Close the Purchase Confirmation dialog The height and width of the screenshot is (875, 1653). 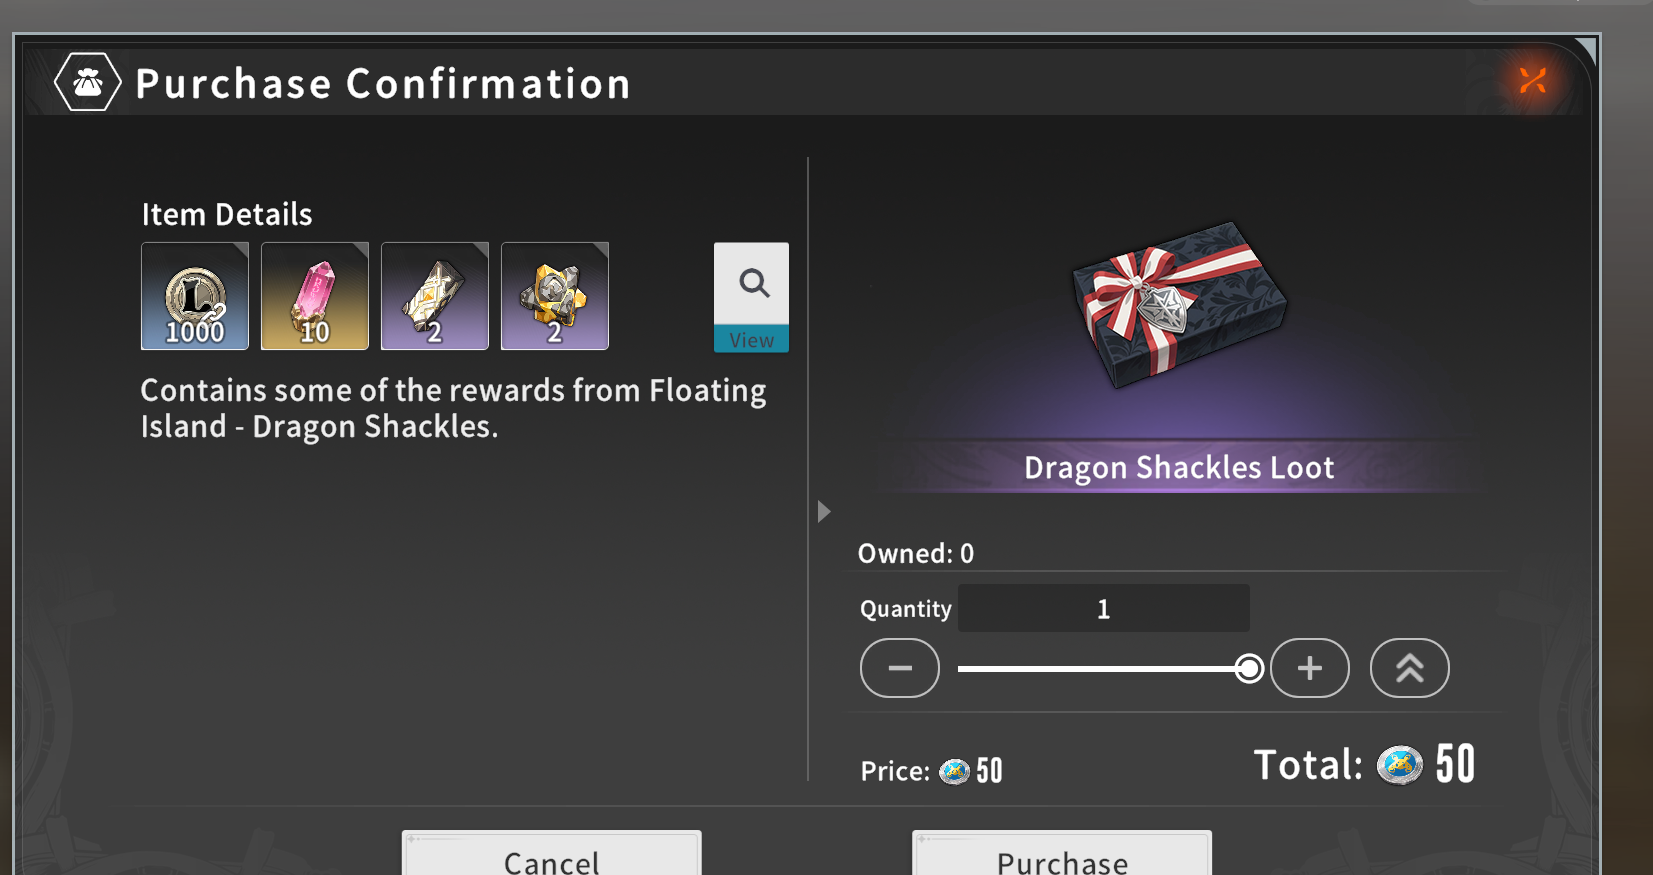[x=1532, y=80]
